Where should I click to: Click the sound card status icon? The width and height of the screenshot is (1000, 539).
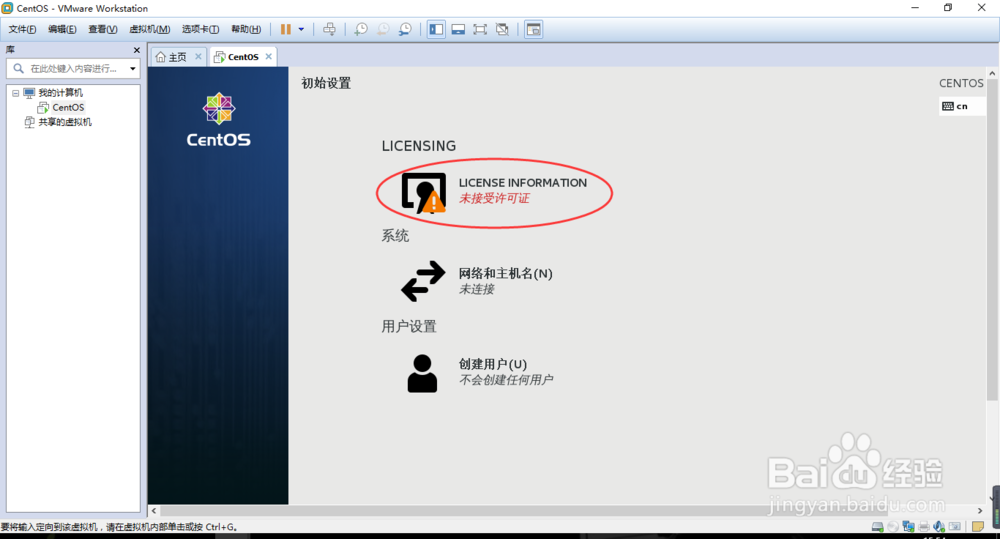point(939,527)
